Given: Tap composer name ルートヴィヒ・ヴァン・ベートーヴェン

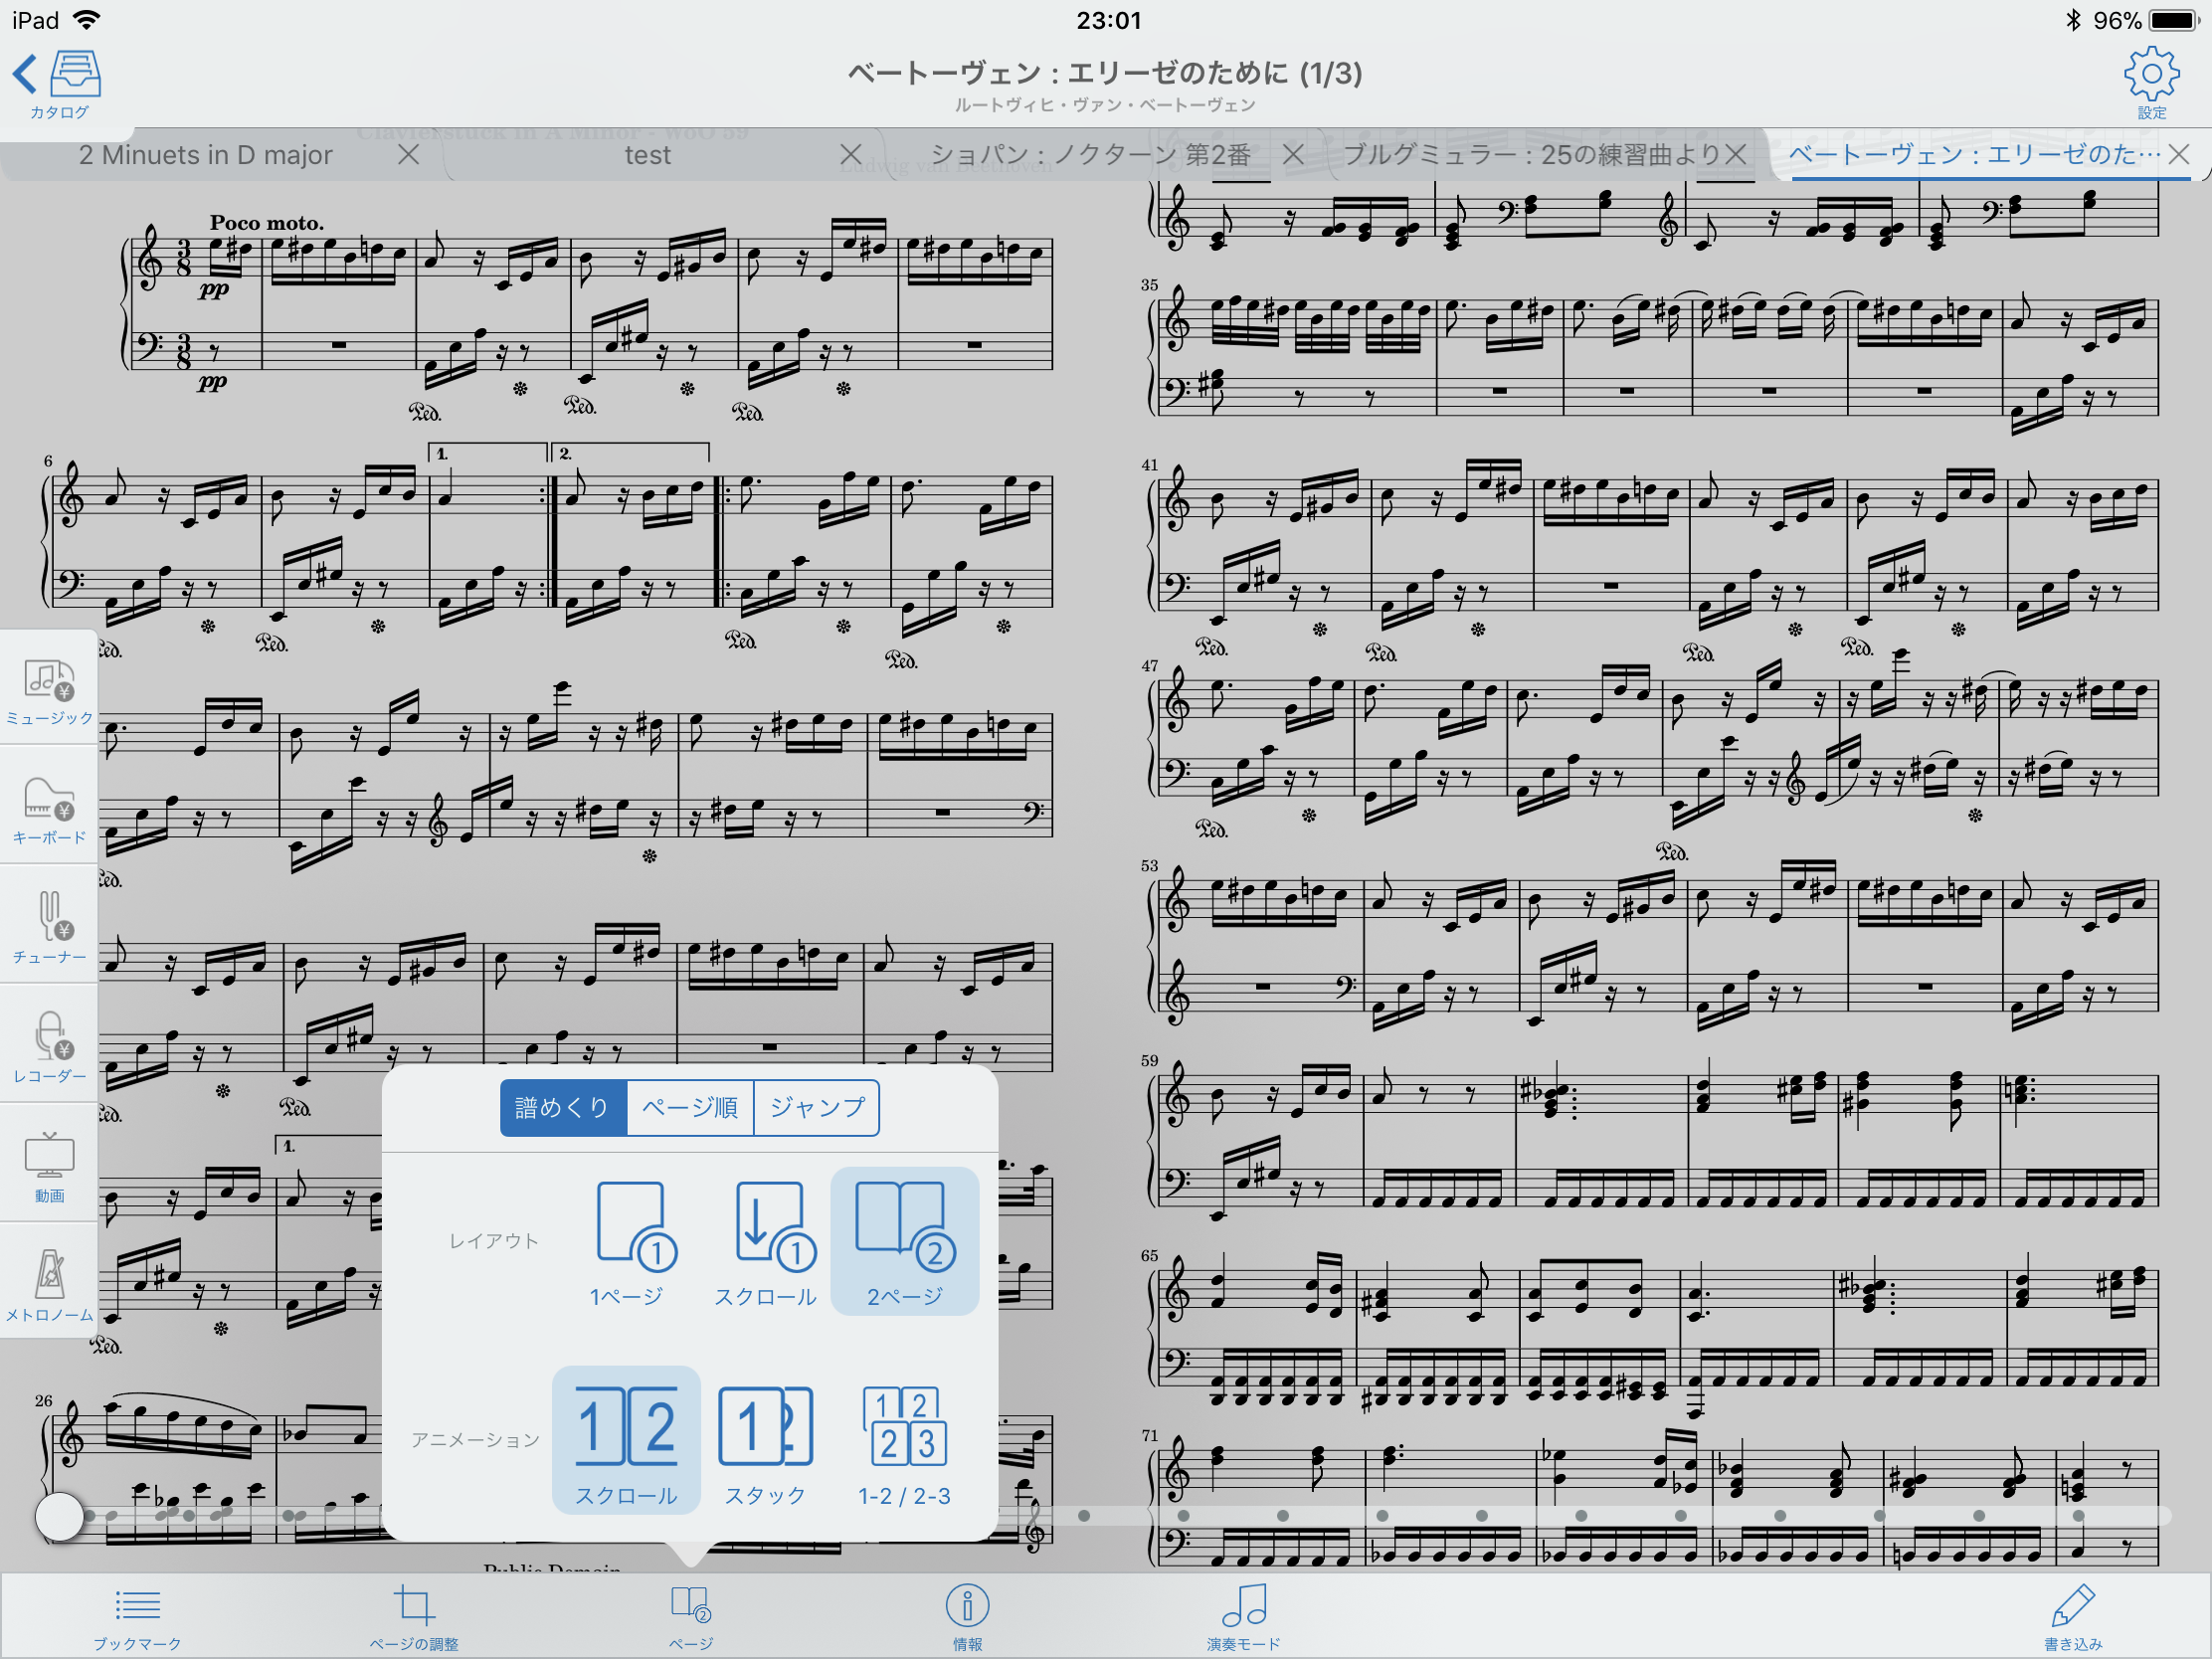Looking at the screenshot, I should (1105, 105).
